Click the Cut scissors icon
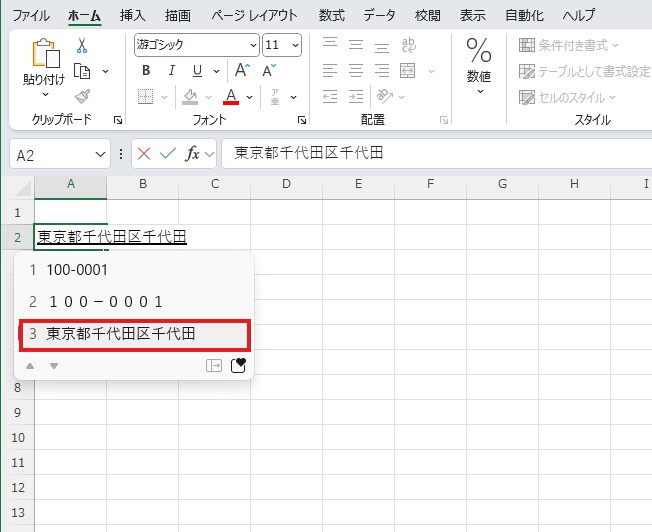Viewport: 652px width, 532px height. click(82, 45)
